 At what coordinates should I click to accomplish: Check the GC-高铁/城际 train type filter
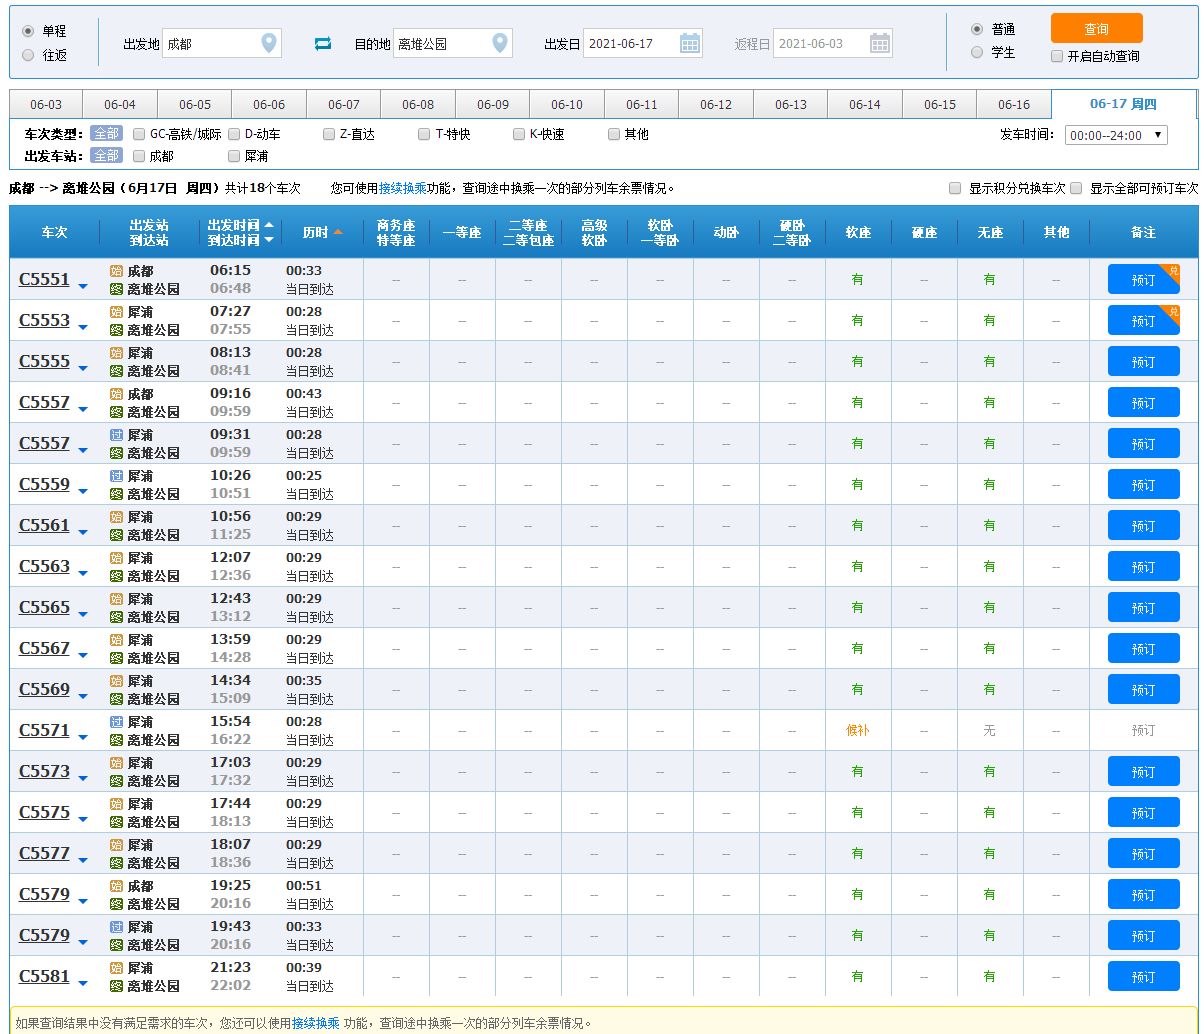pyautogui.click(x=140, y=134)
